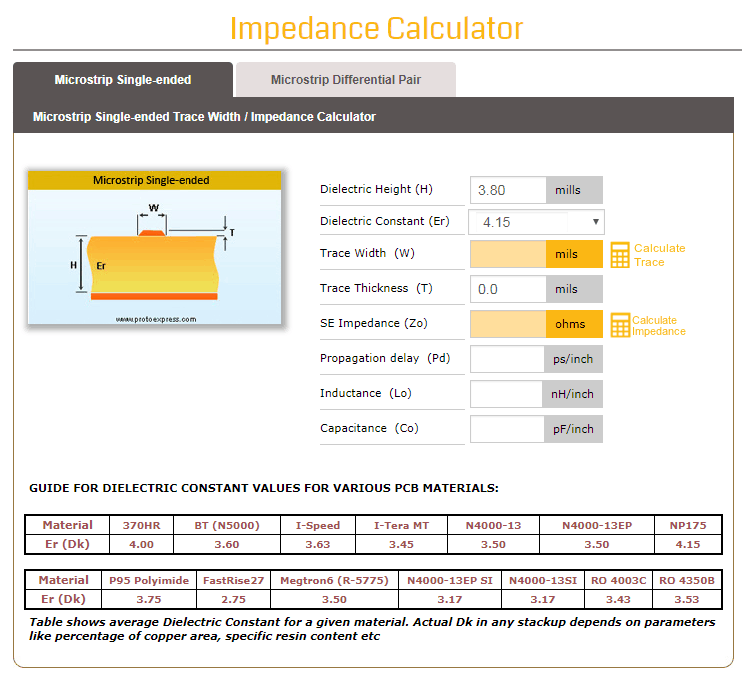The height and width of the screenshot is (677, 751).
Task: Click the 370HR material cell
Action: (141, 525)
